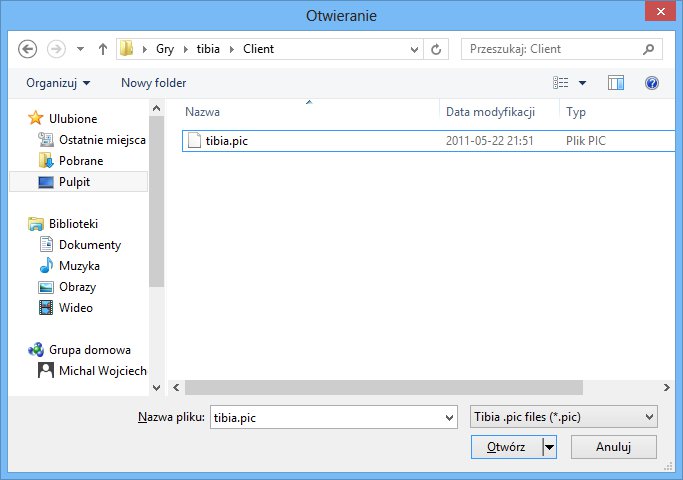683x480 pixels.
Task: Open the recent locations dropdown arrow
Action: 80,49
